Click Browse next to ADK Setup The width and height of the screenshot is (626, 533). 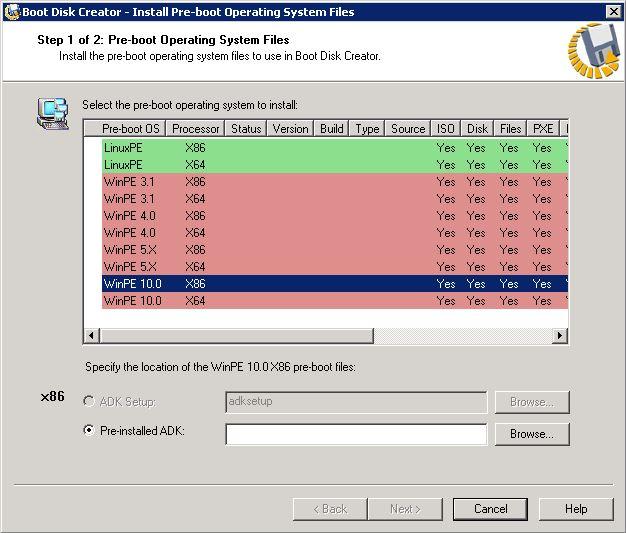(x=532, y=402)
